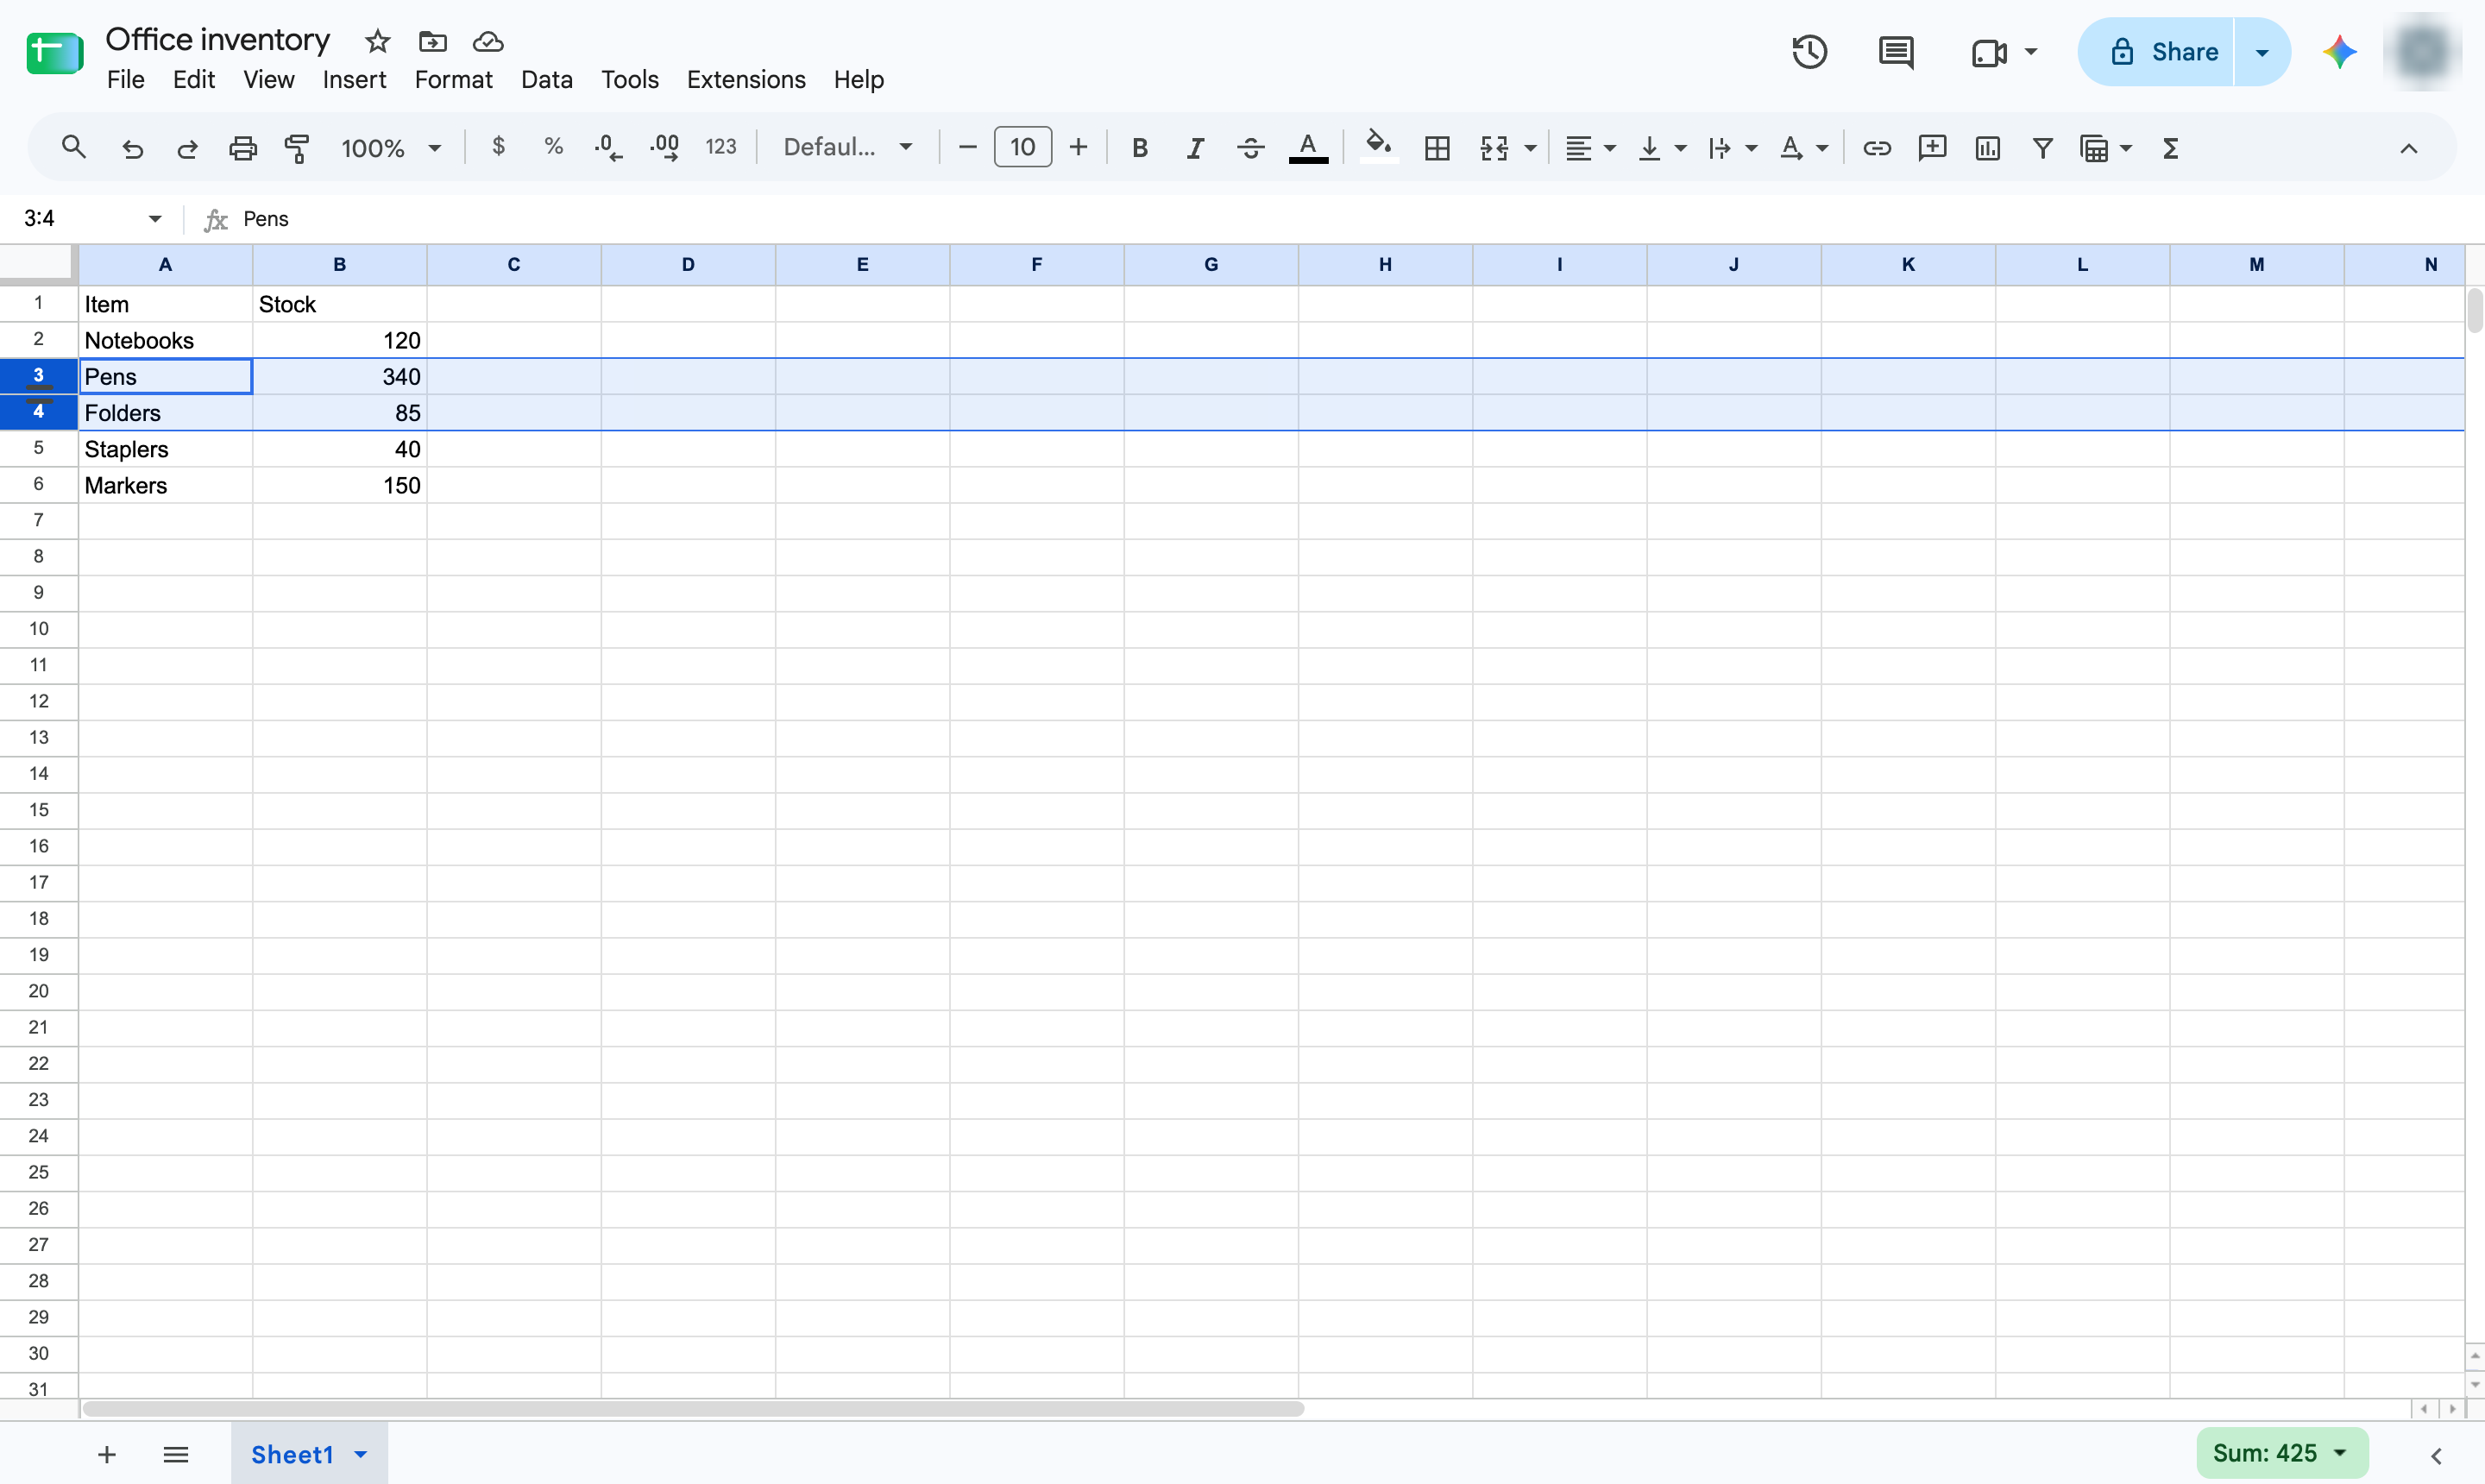The width and height of the screenshot is (2485, 1484).
Task: Open the zoom 100% dropdown
Action: 391,148
